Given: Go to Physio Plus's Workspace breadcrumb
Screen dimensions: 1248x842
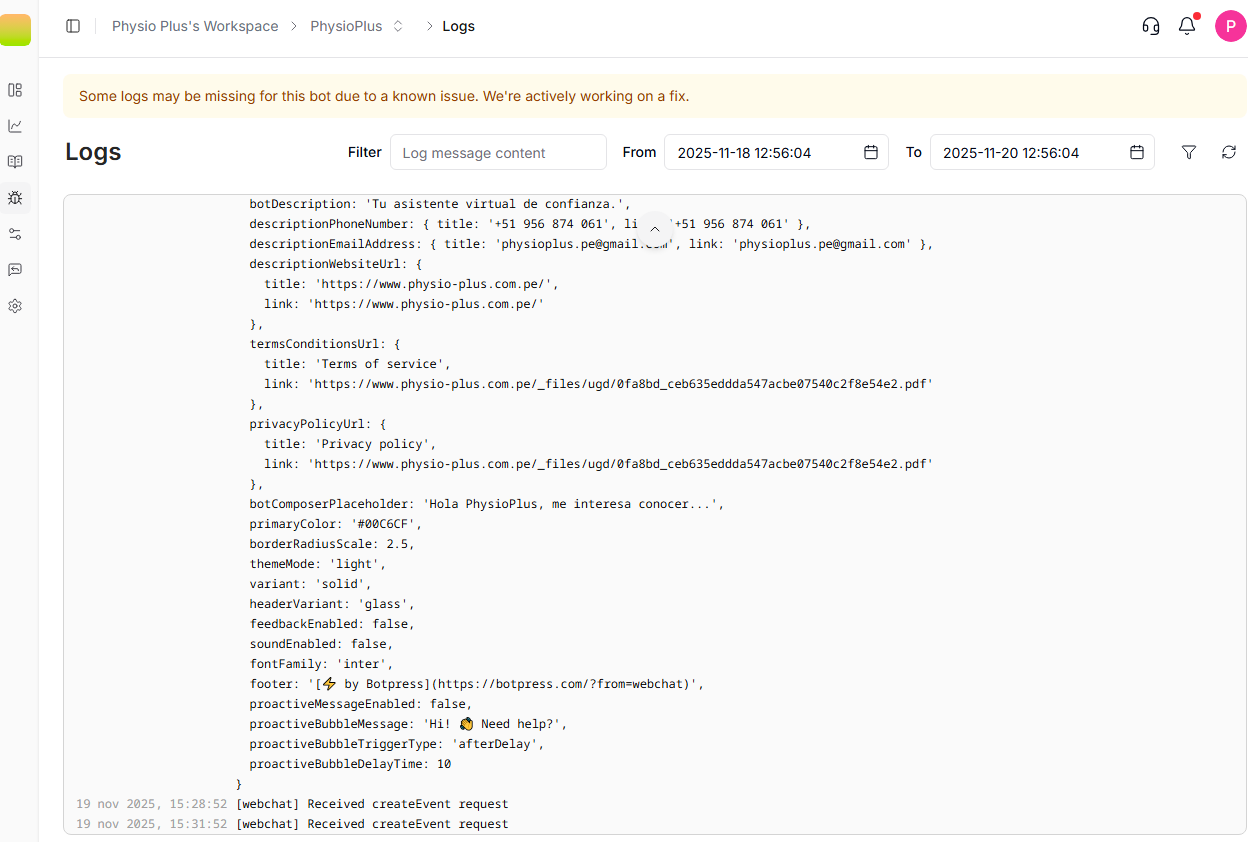Looking at the screenshot, I should click(x=195, y=26).
